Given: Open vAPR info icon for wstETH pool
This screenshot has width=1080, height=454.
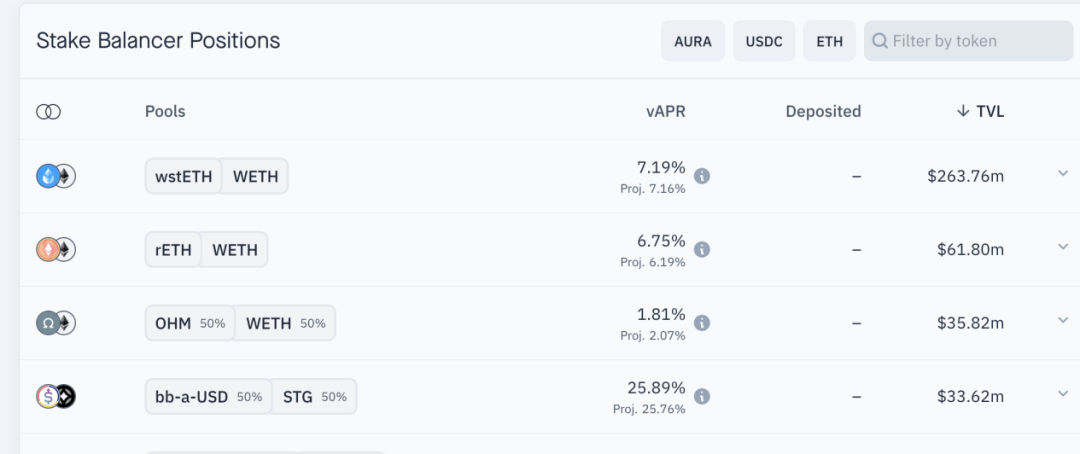Looking at the screenshot, I should (x=702, y=176).
